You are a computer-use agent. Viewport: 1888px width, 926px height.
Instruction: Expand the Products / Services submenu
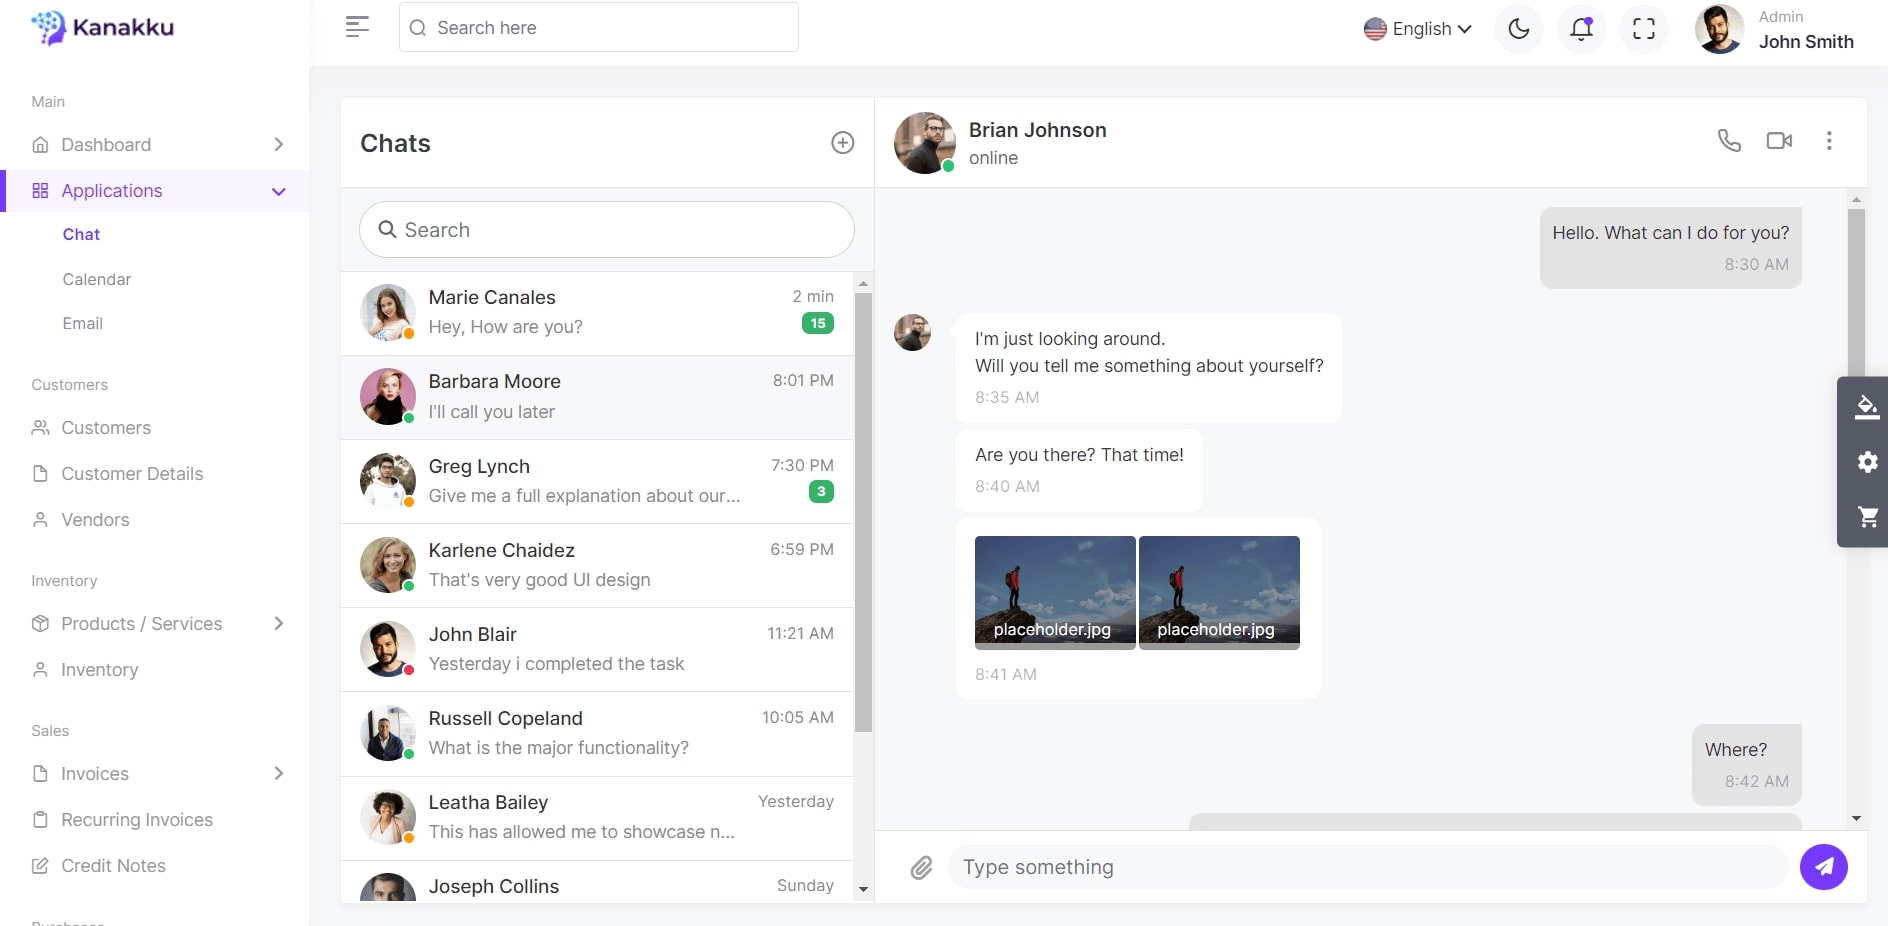pyautogui.click(x=158, y=624)
